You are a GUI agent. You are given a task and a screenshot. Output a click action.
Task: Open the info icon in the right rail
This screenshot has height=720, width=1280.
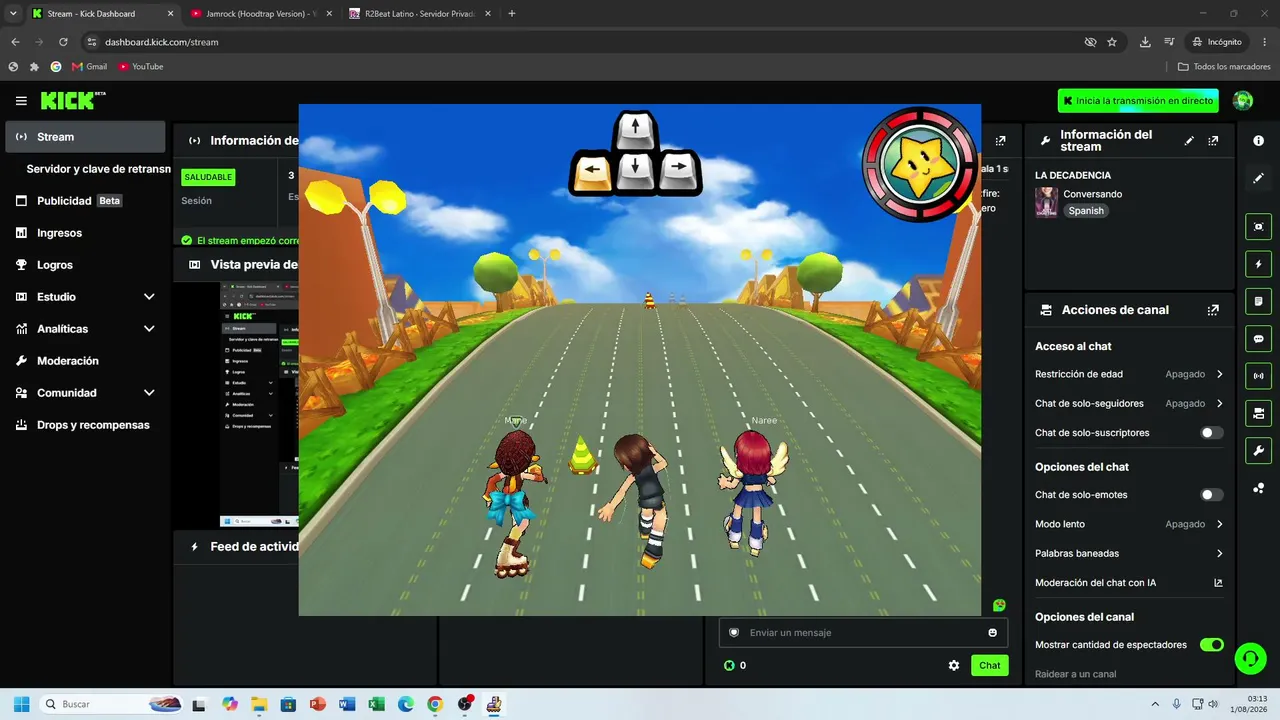pyautogui.click(x=1258, y=141)
